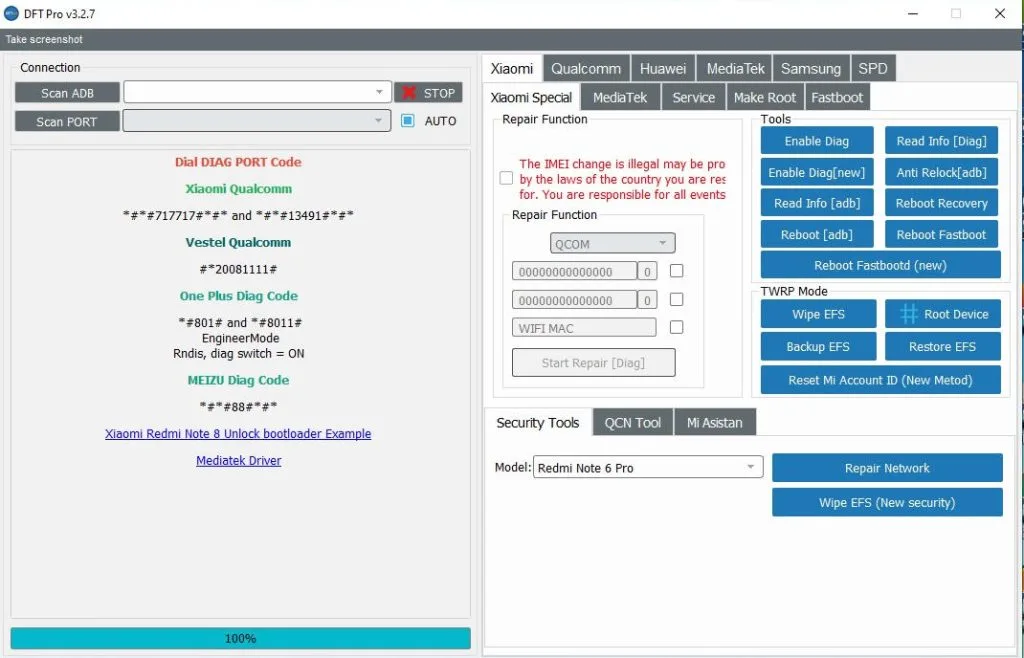Click the Restore EFS button
This screenshot has width=1024, height=658.
[942, 347]
